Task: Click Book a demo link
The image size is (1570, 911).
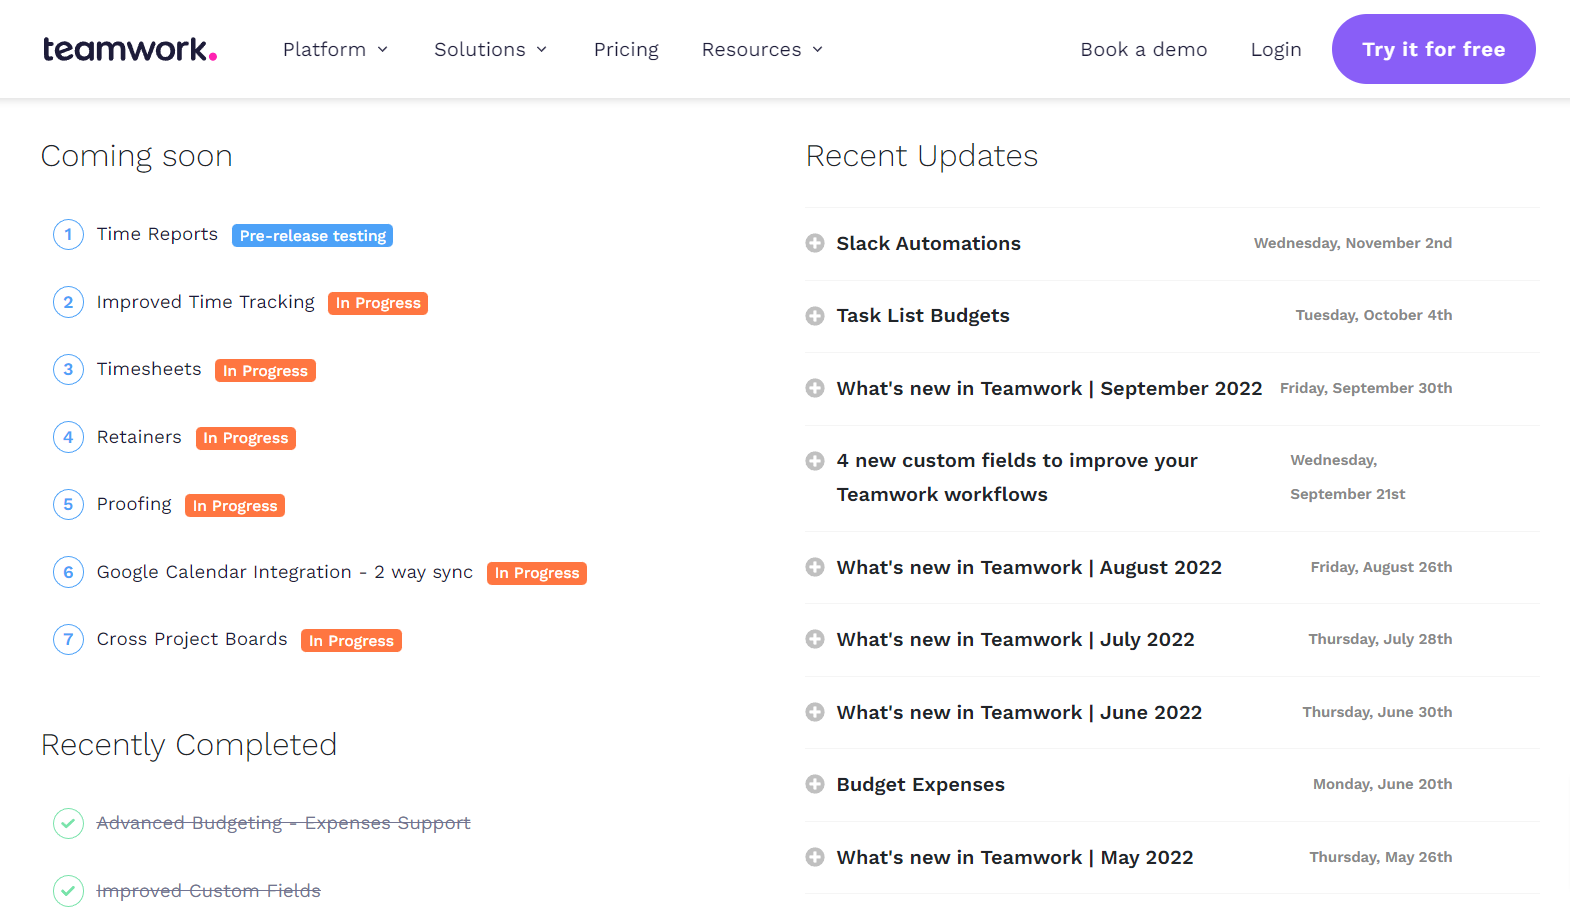Action: point(1144,49)
